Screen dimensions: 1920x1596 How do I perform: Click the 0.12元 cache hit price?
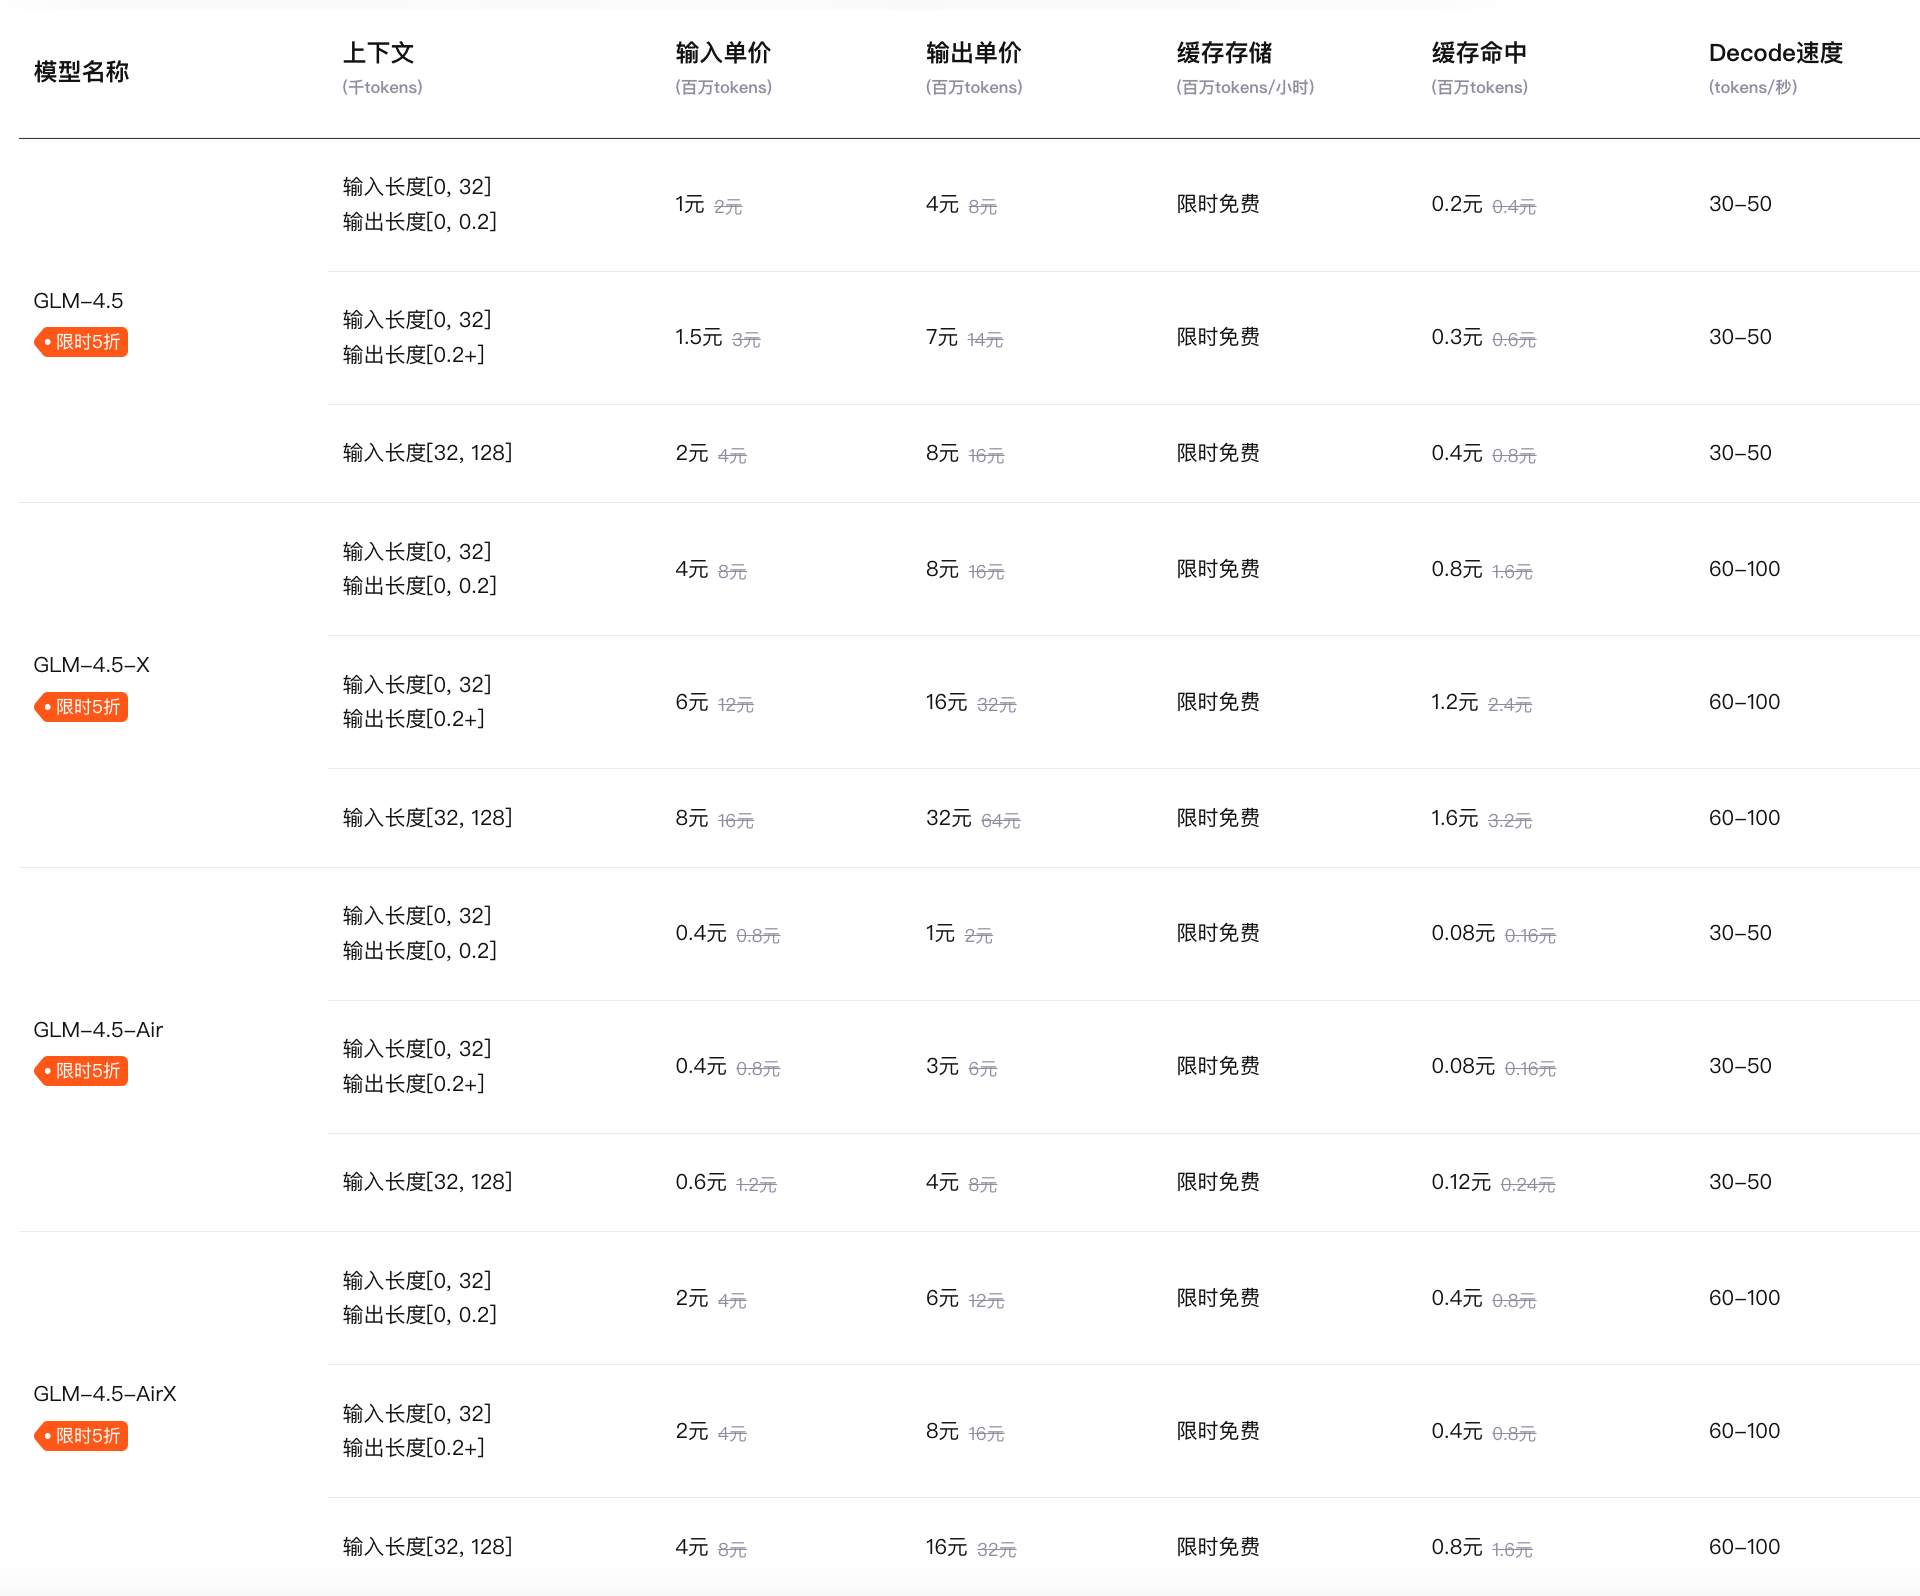pyautogui.click(x=1460, y=1182)
